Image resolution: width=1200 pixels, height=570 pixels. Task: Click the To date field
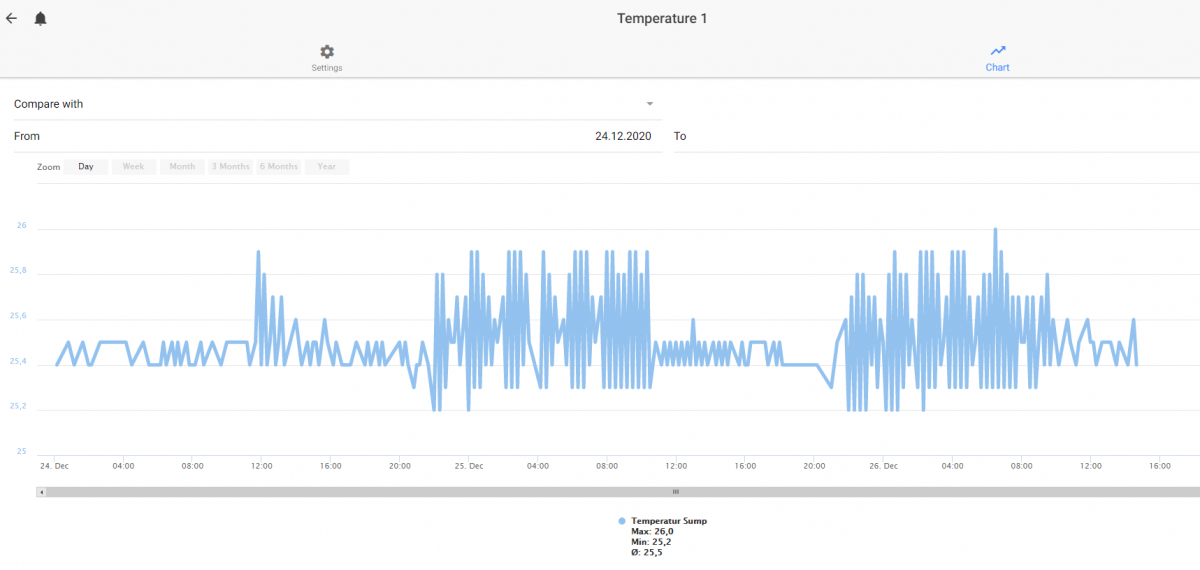(x=935, y=136)
